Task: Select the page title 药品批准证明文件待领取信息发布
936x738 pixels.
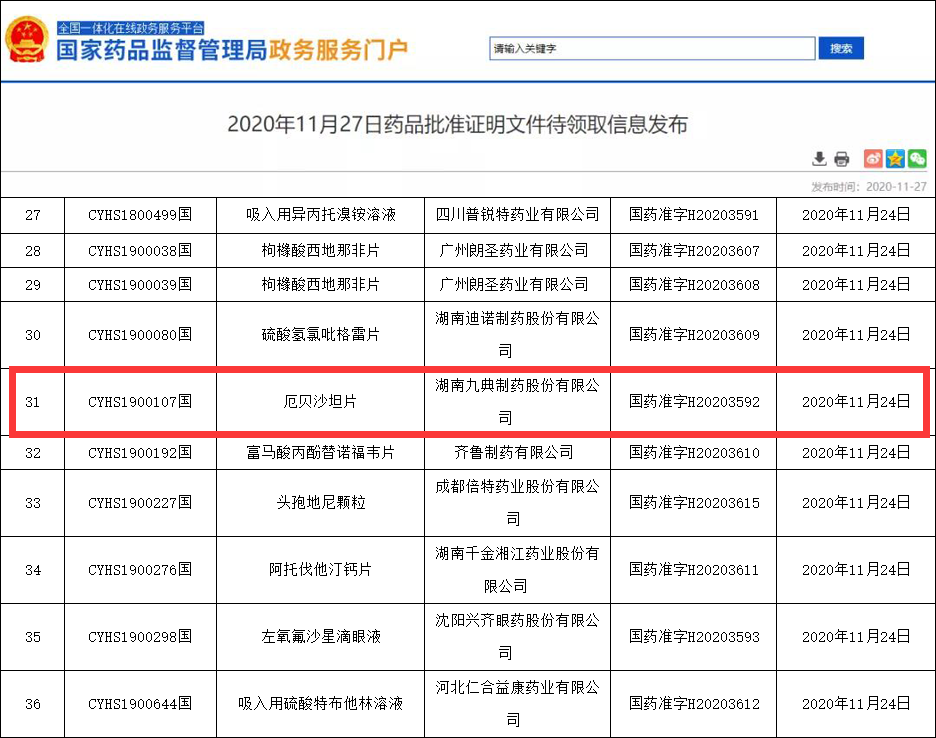Action: pyautogui.click(x=457, y=124)
